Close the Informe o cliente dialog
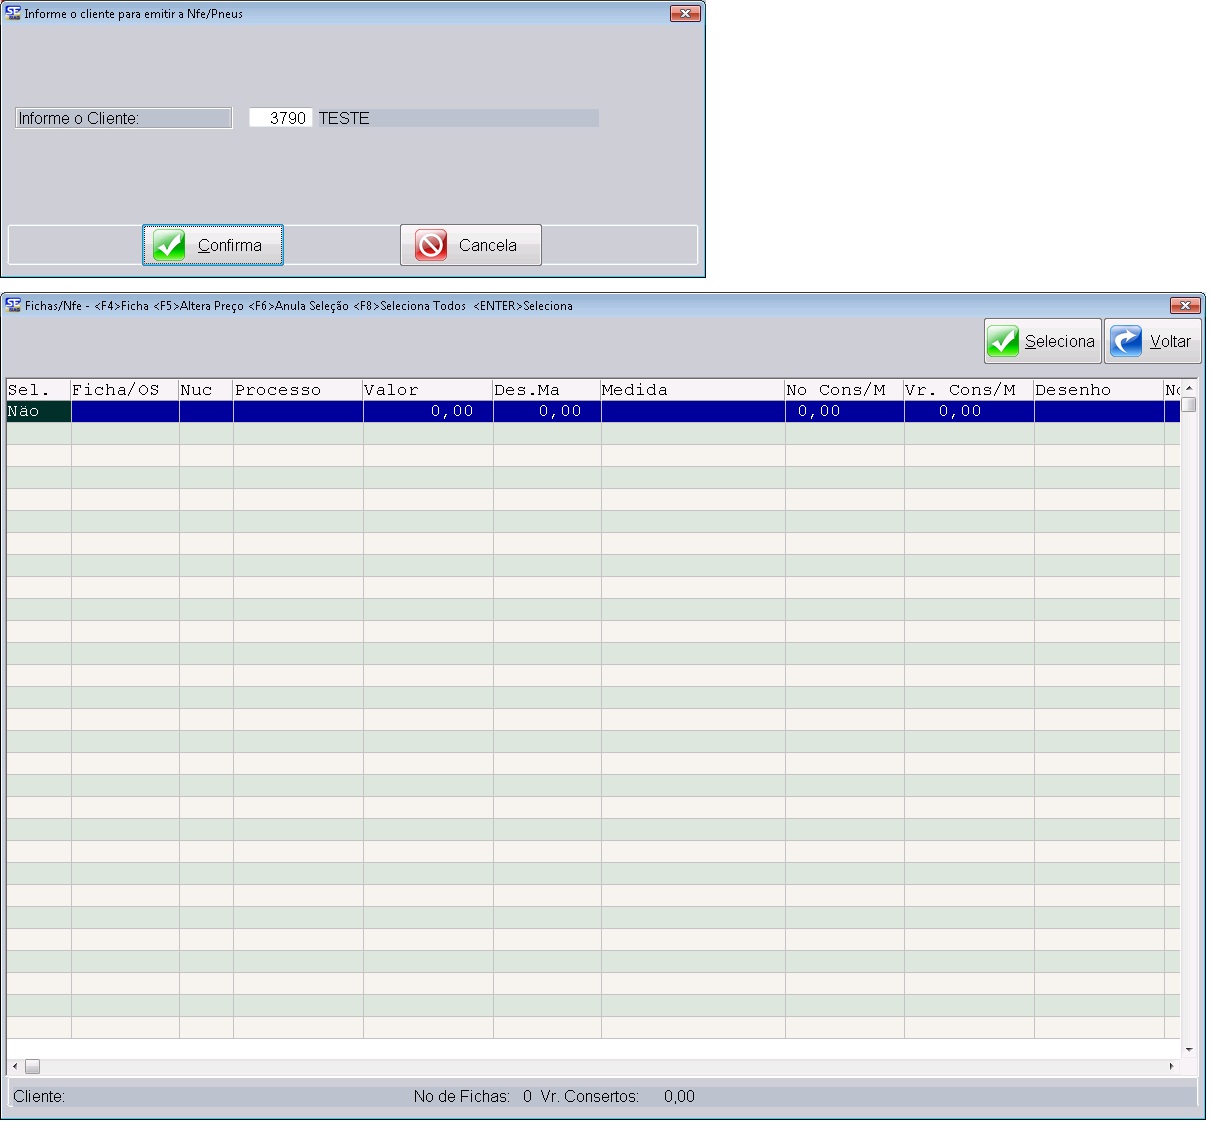This screenshot has height=1124, width=1212. [x=685, y=13]
